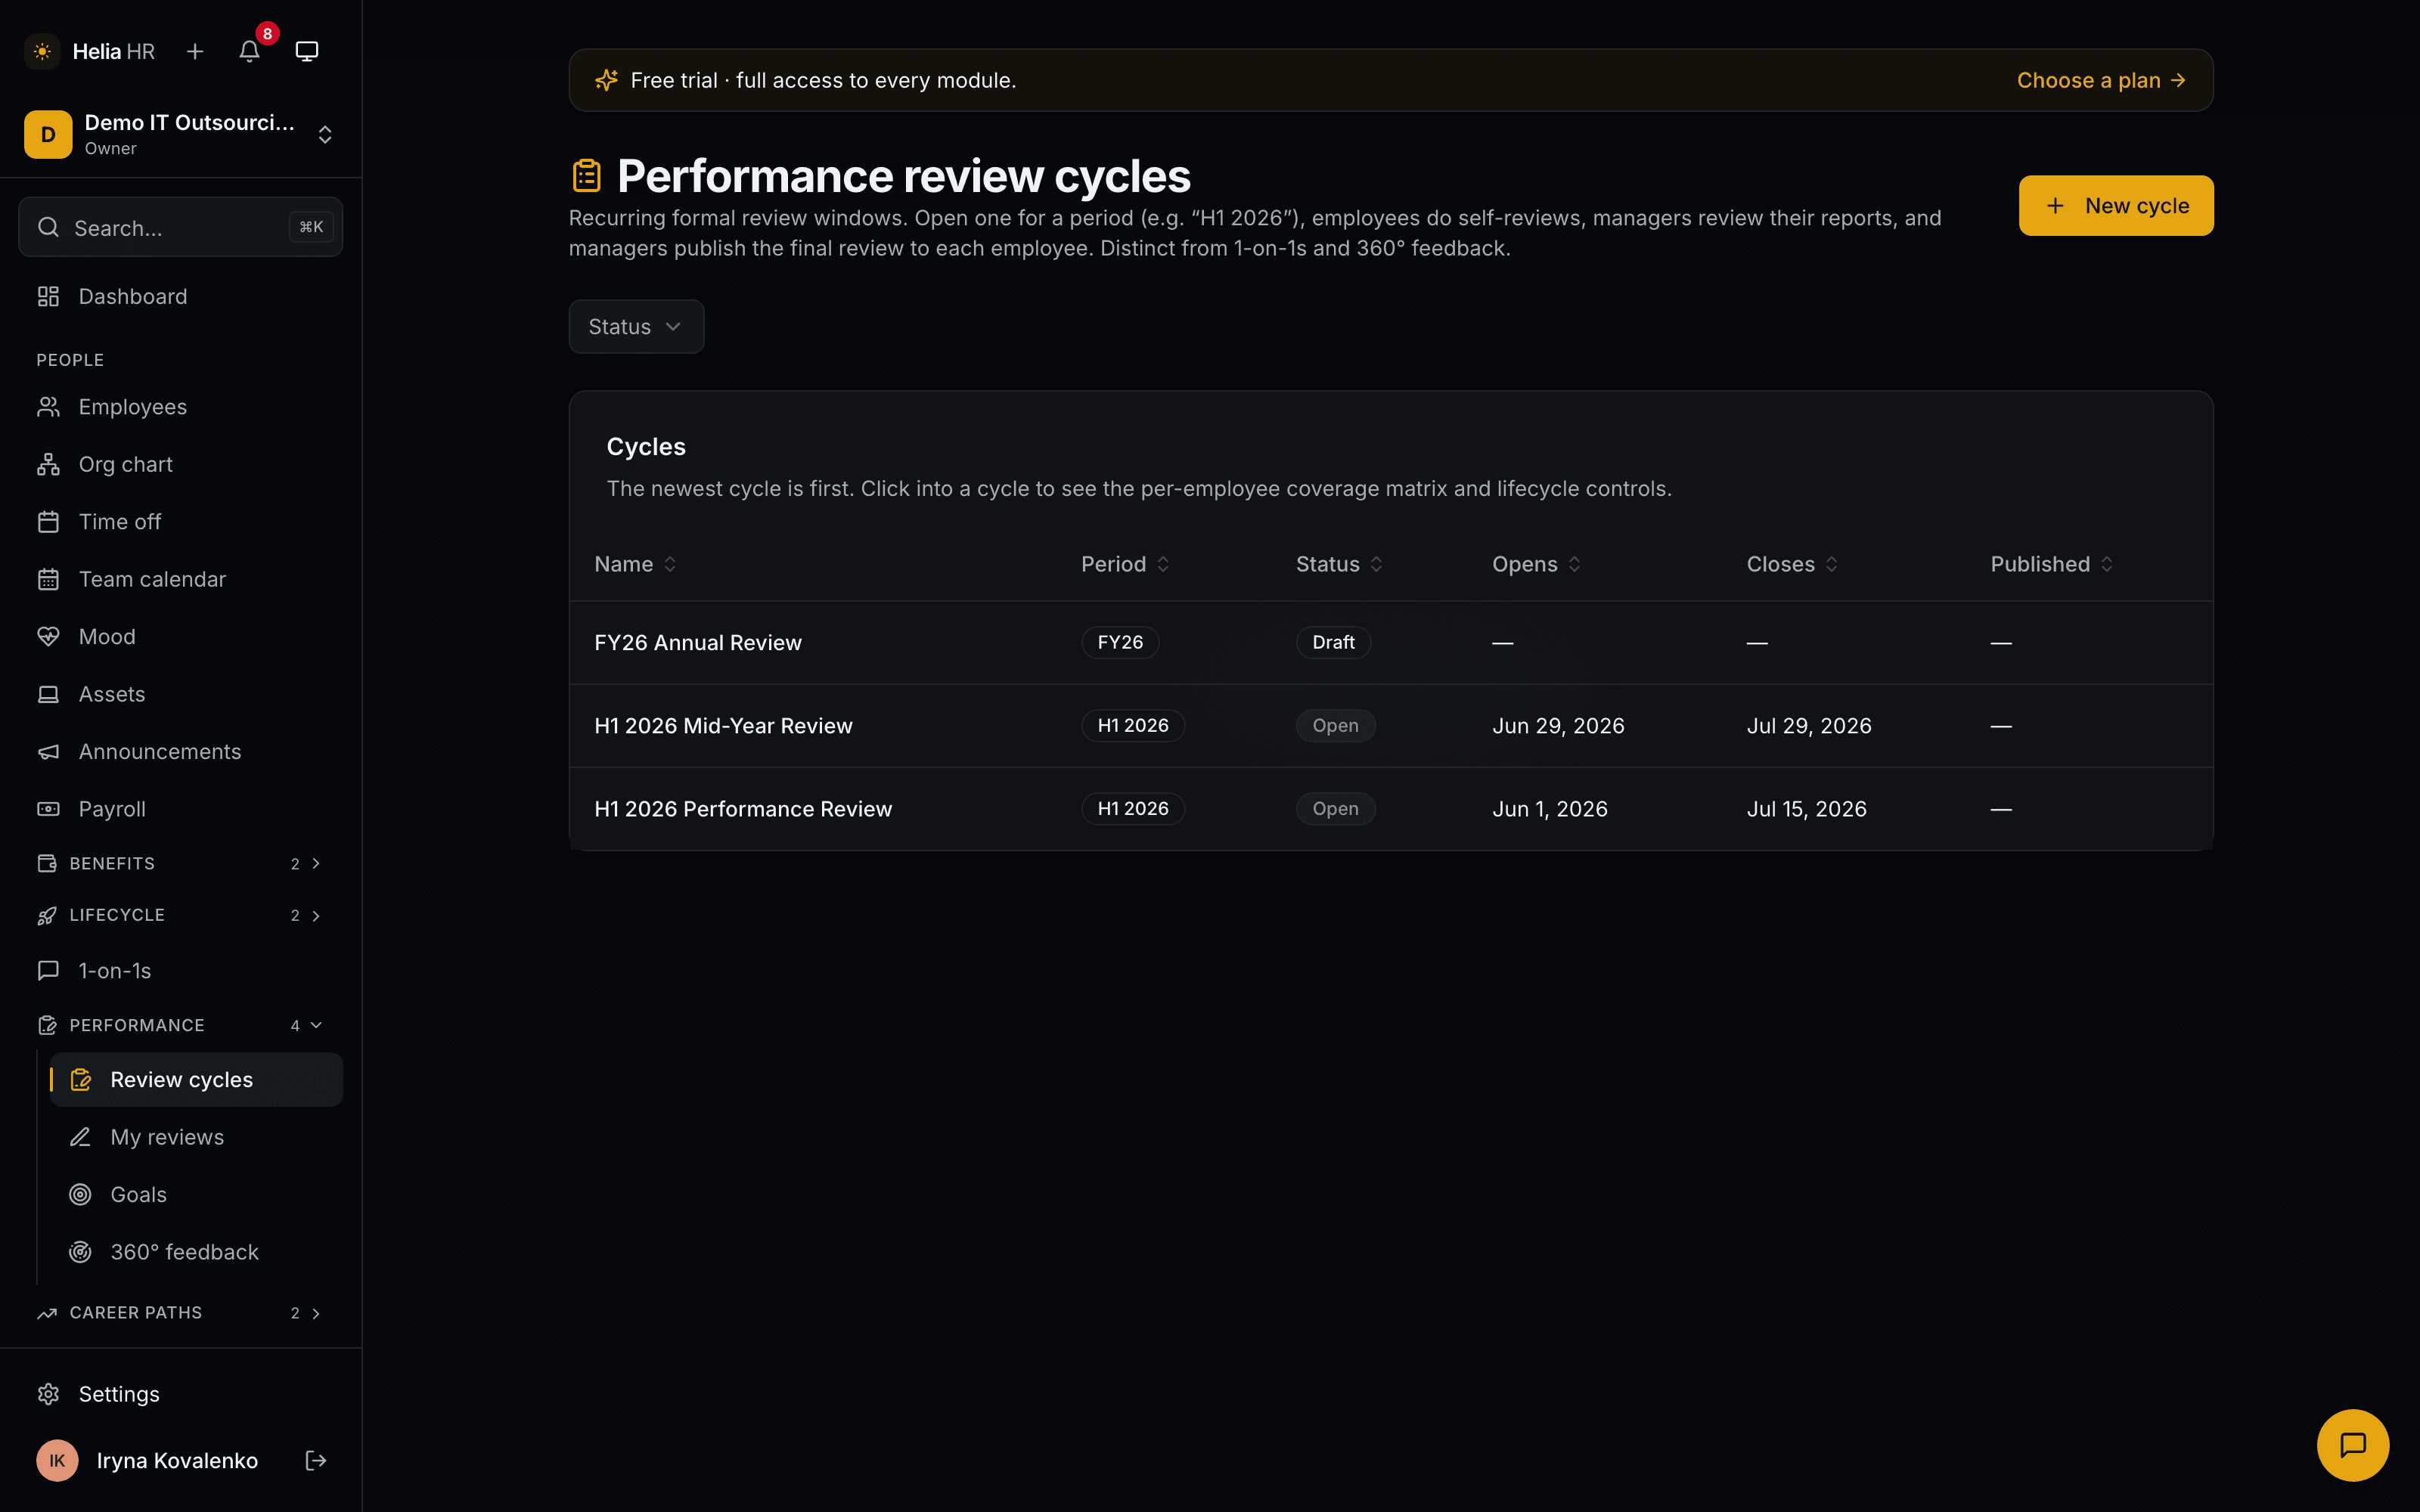2420x1512 pixels.
Task: Click the 1-on-1s chat icon
Action: point(48,971)
